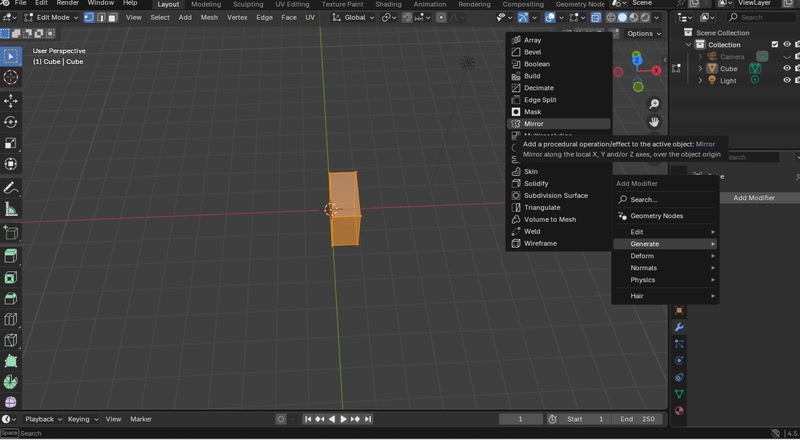Select the 3D Cursor tool
This screenshot has width=800, height=440.
pos(11,77)
